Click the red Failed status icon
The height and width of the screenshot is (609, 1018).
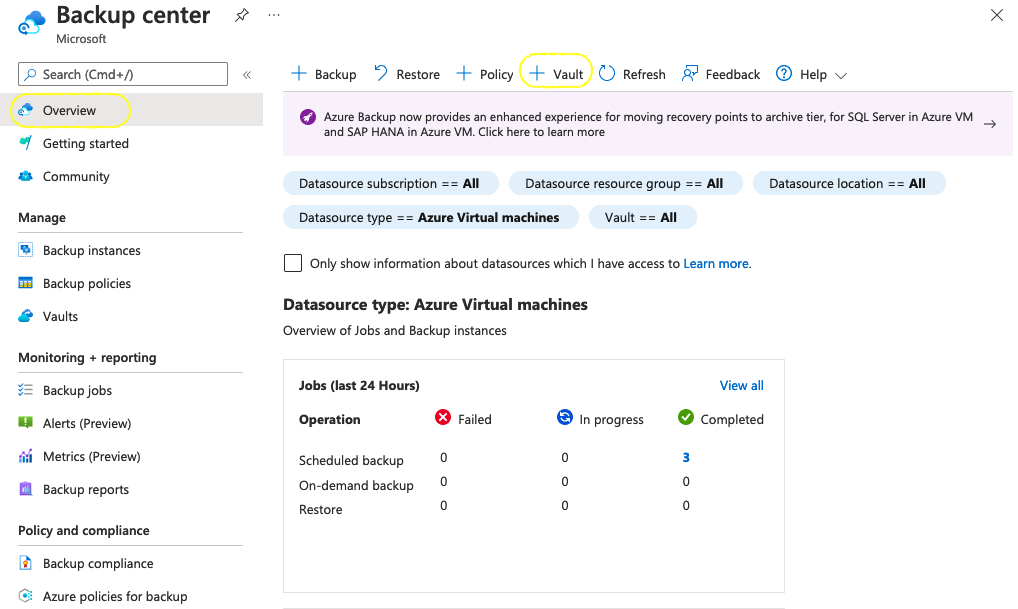443,417
